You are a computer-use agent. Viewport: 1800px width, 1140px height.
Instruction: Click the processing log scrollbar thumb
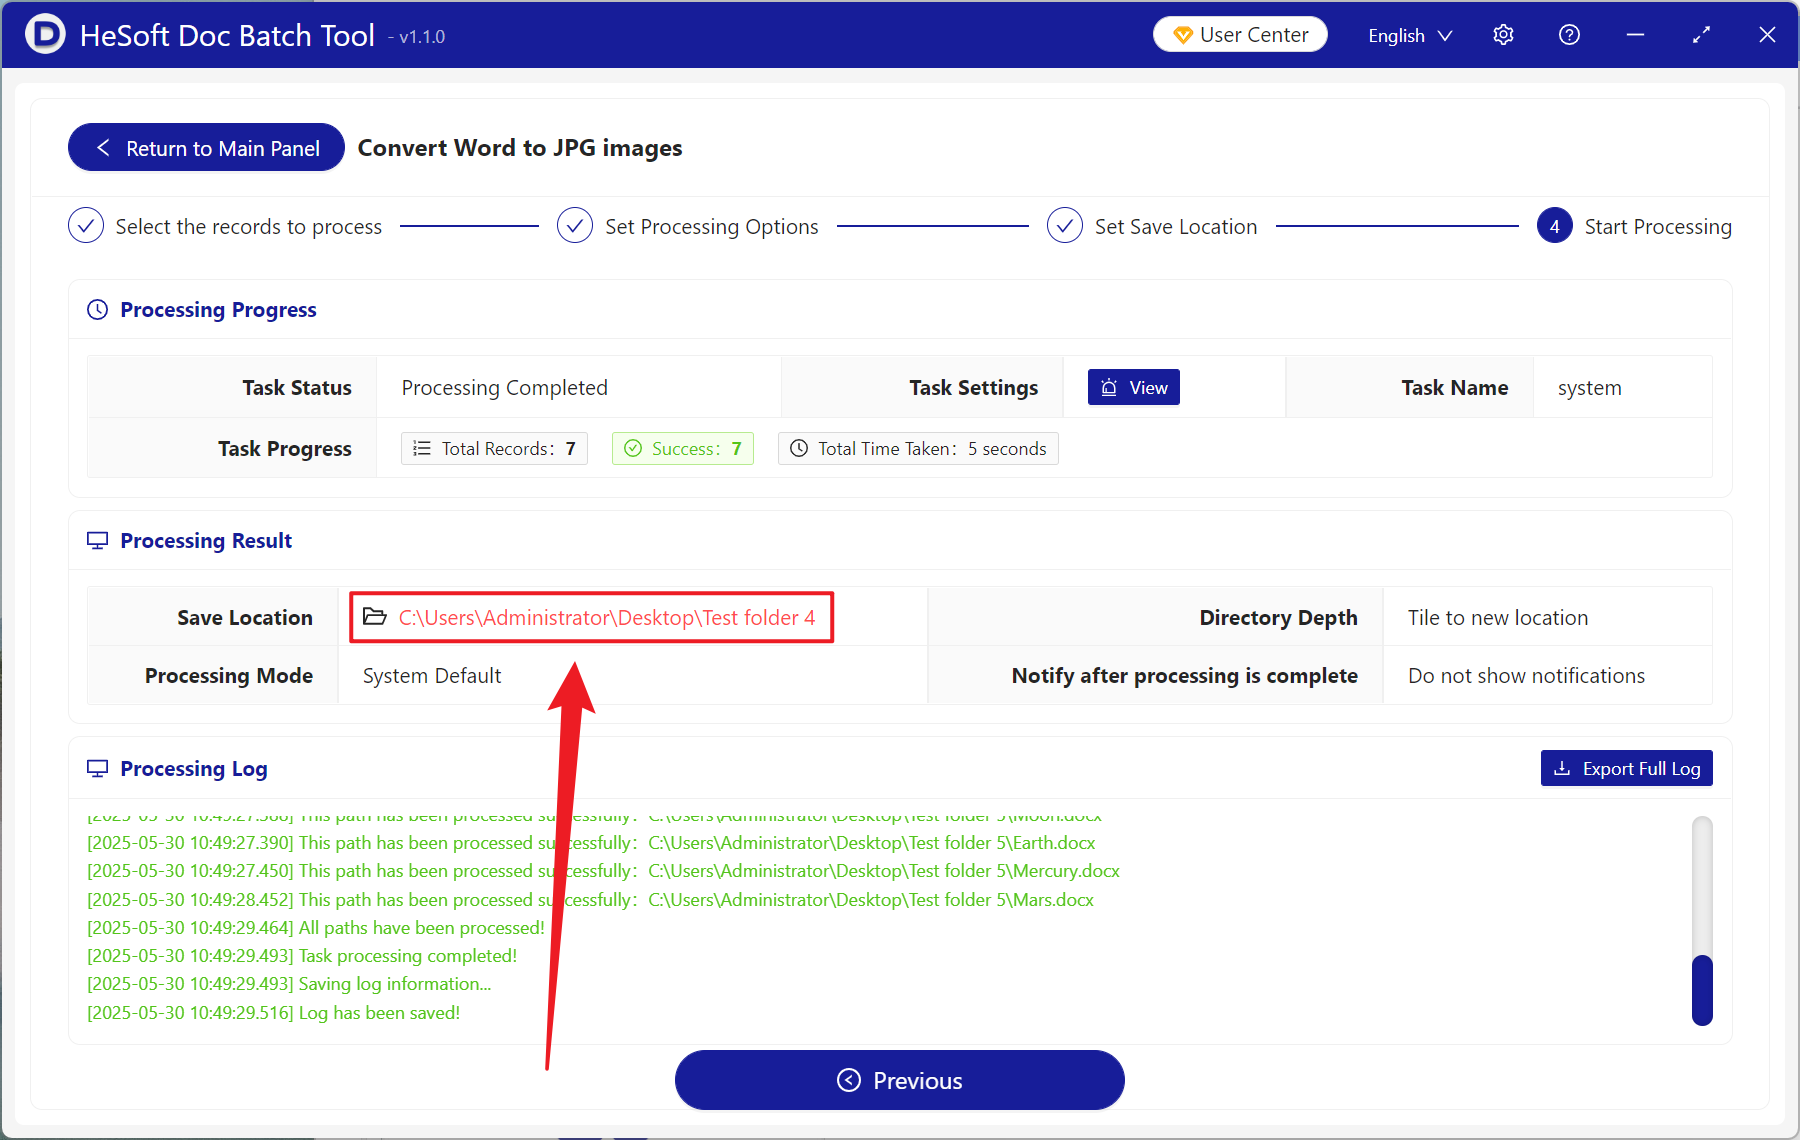(1702, 990)
